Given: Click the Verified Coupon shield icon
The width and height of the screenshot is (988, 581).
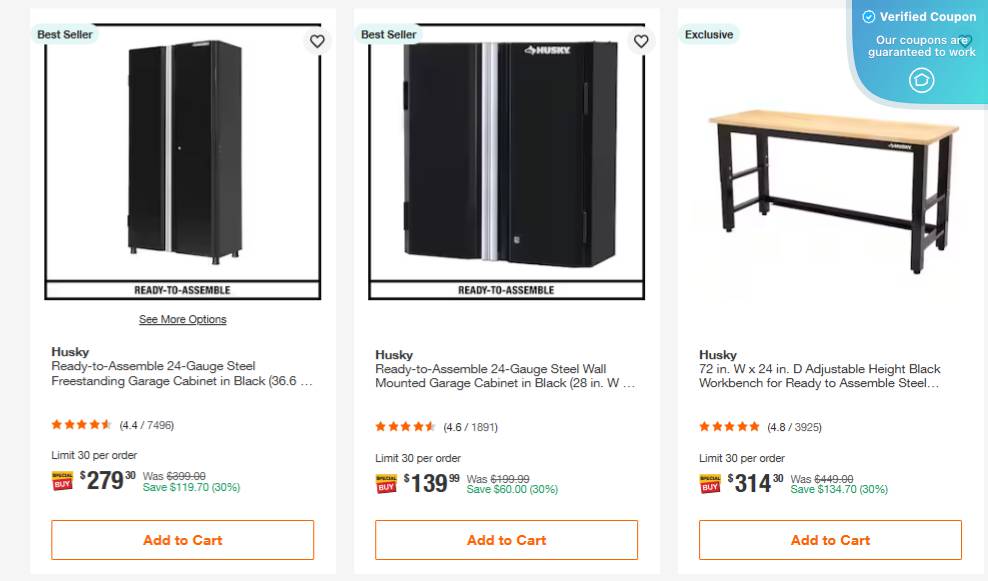Looking at the screenshot, I should [921, 80].
